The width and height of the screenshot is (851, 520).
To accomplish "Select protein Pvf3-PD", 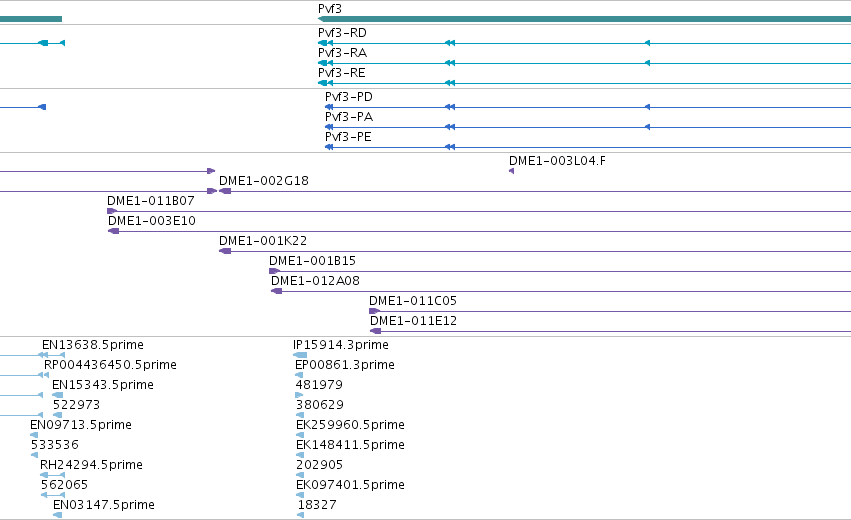I will (349, 97).
